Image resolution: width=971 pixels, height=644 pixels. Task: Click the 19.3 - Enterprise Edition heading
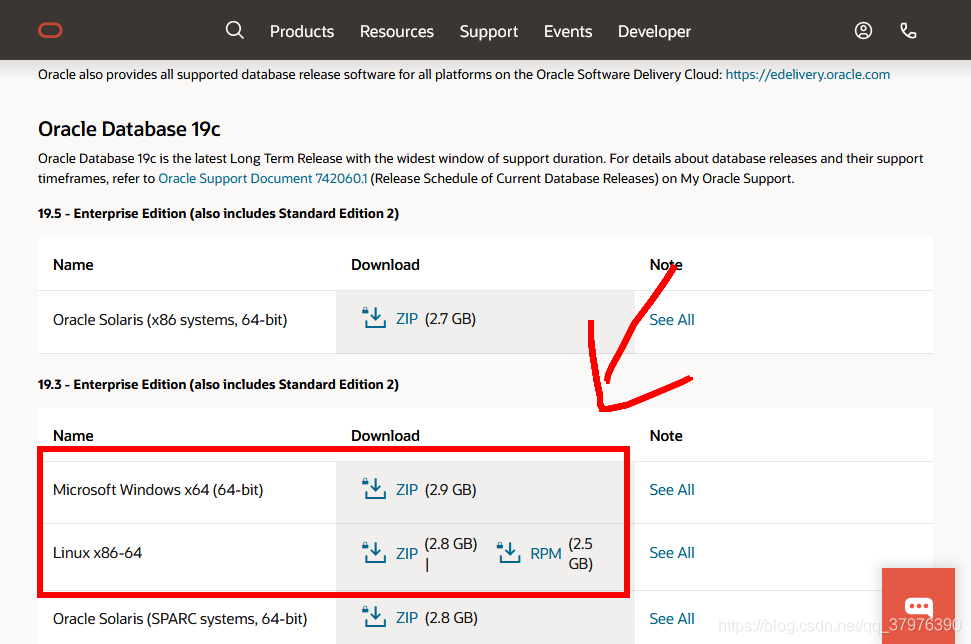[218, 385]
